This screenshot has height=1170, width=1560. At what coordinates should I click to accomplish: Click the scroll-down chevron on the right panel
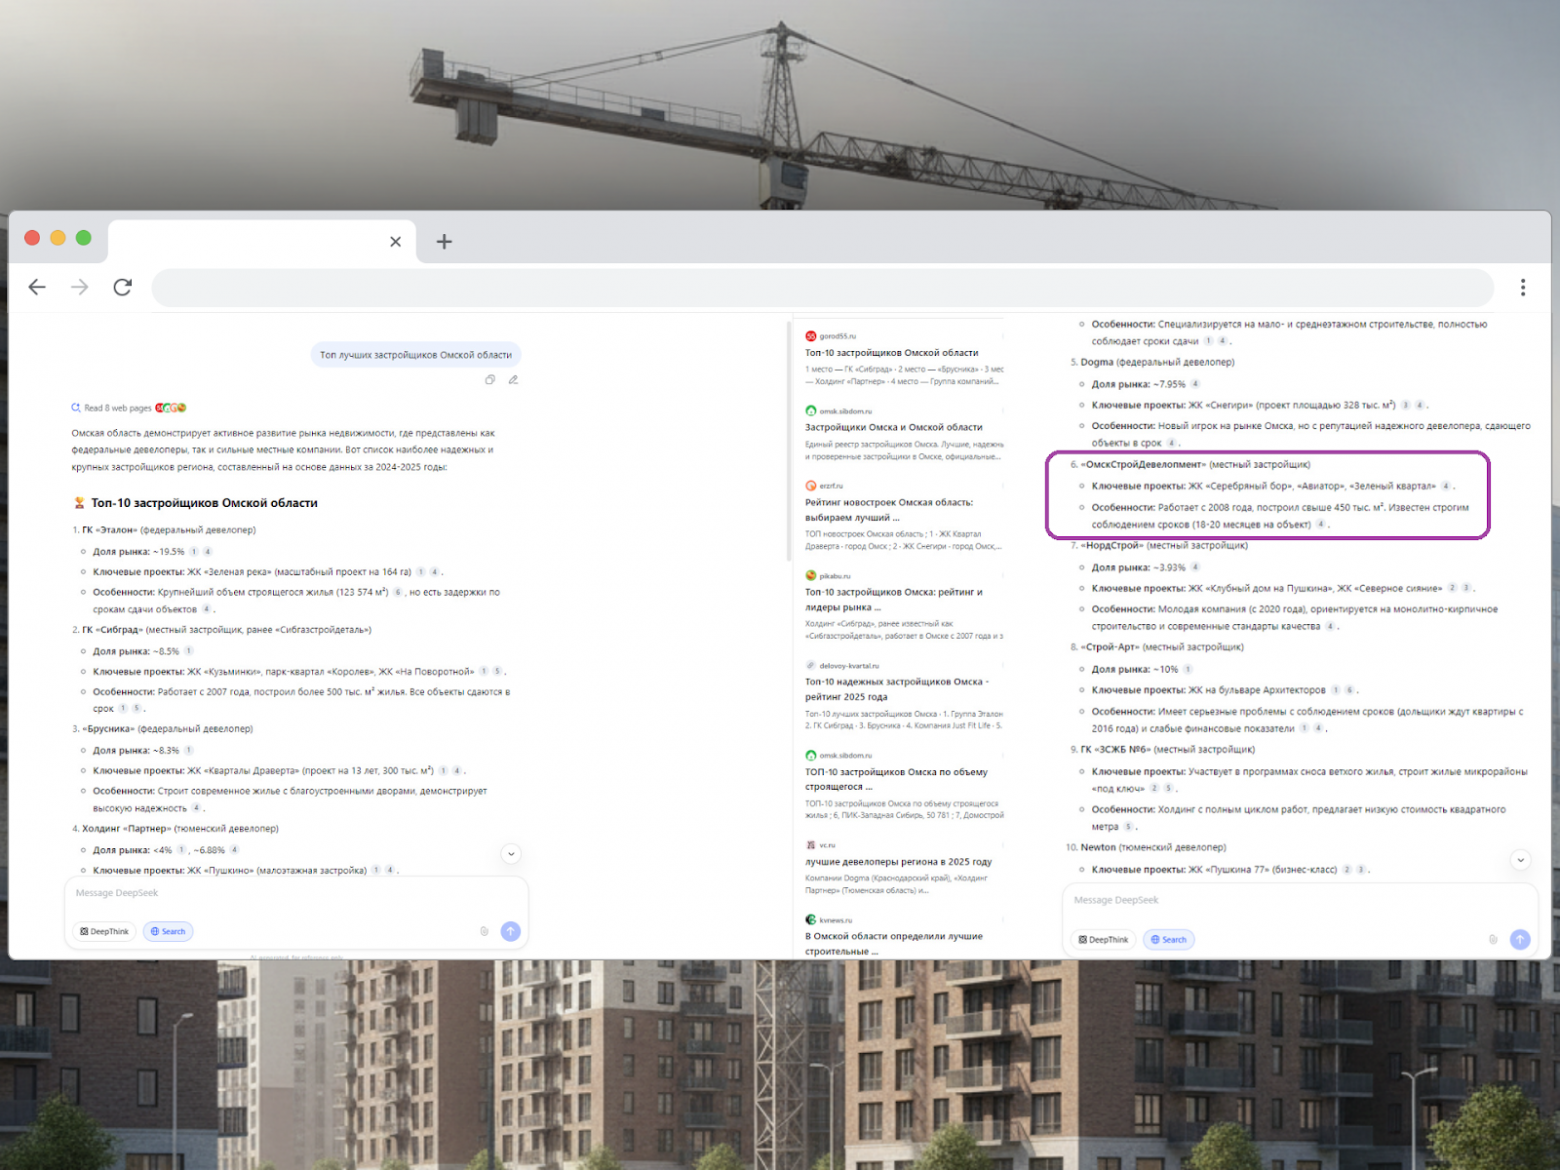point(1521,859)
